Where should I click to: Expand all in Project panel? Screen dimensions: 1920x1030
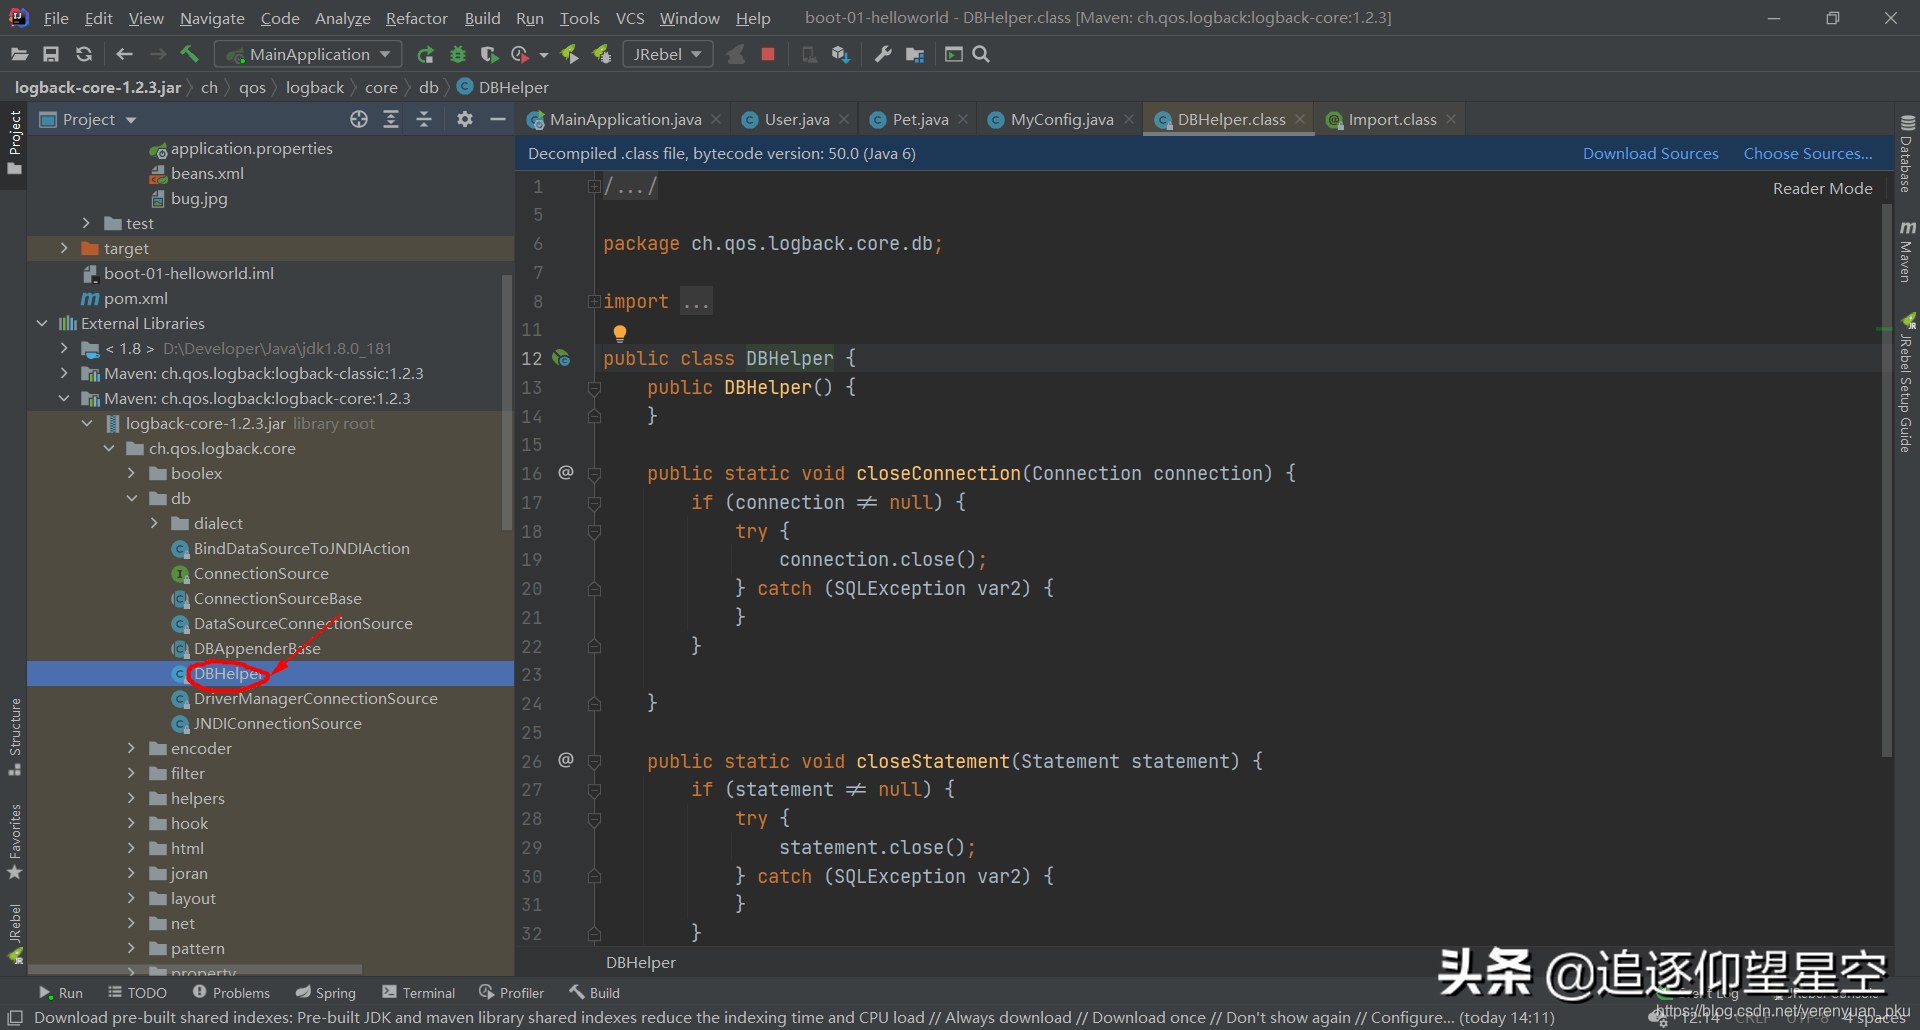pyautogui.click(x=391, y=119)
